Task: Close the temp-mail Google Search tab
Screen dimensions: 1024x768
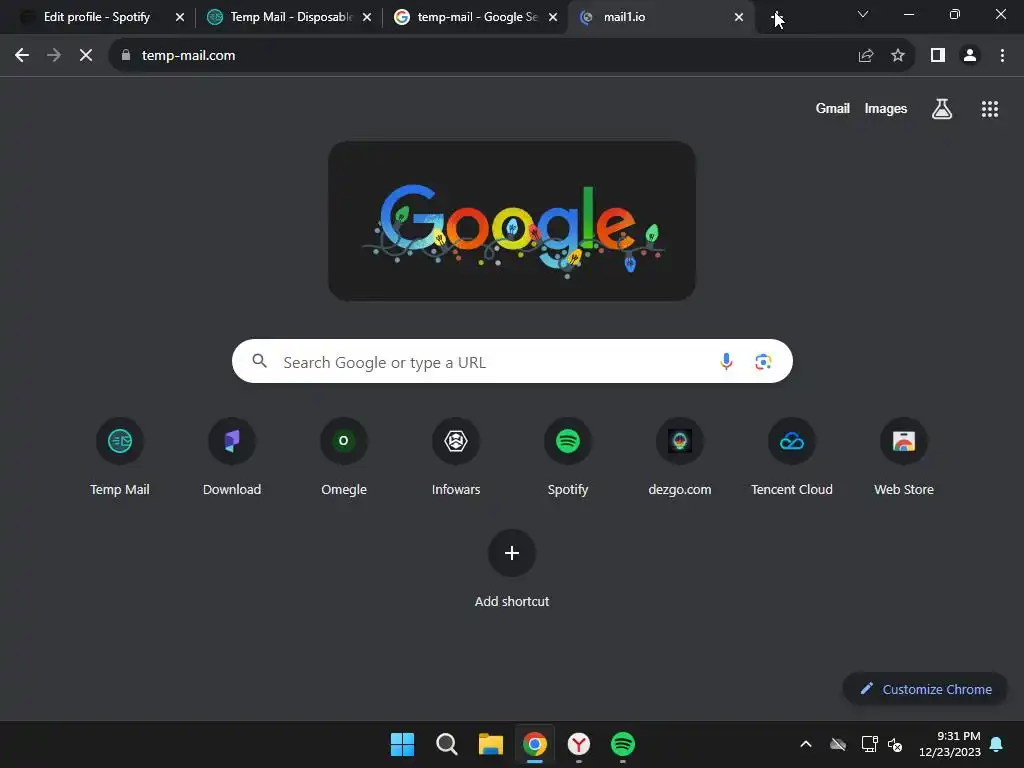Action: 553,17
